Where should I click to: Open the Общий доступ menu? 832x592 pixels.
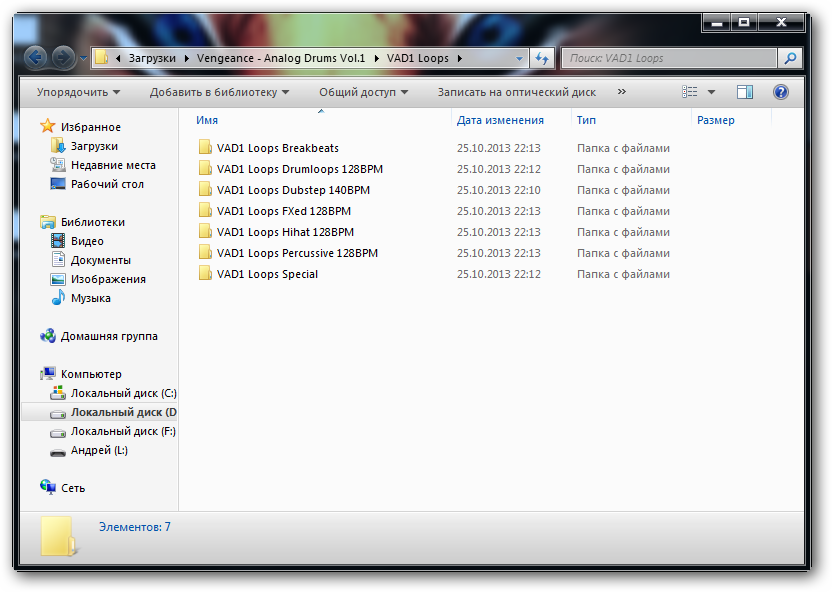364,92
